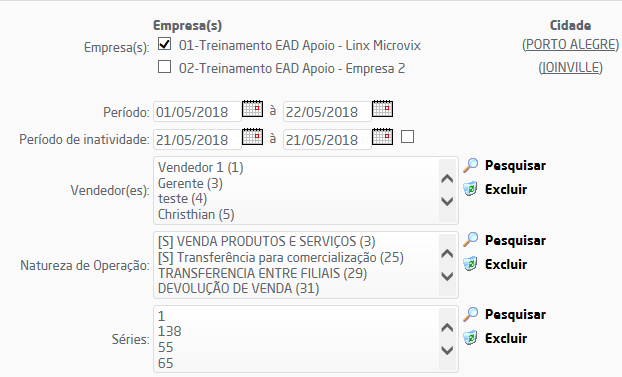This screenshot has height=377, width=622.
Task: Select Christhian (5) in Vendedor list
Action: point(196,215)
